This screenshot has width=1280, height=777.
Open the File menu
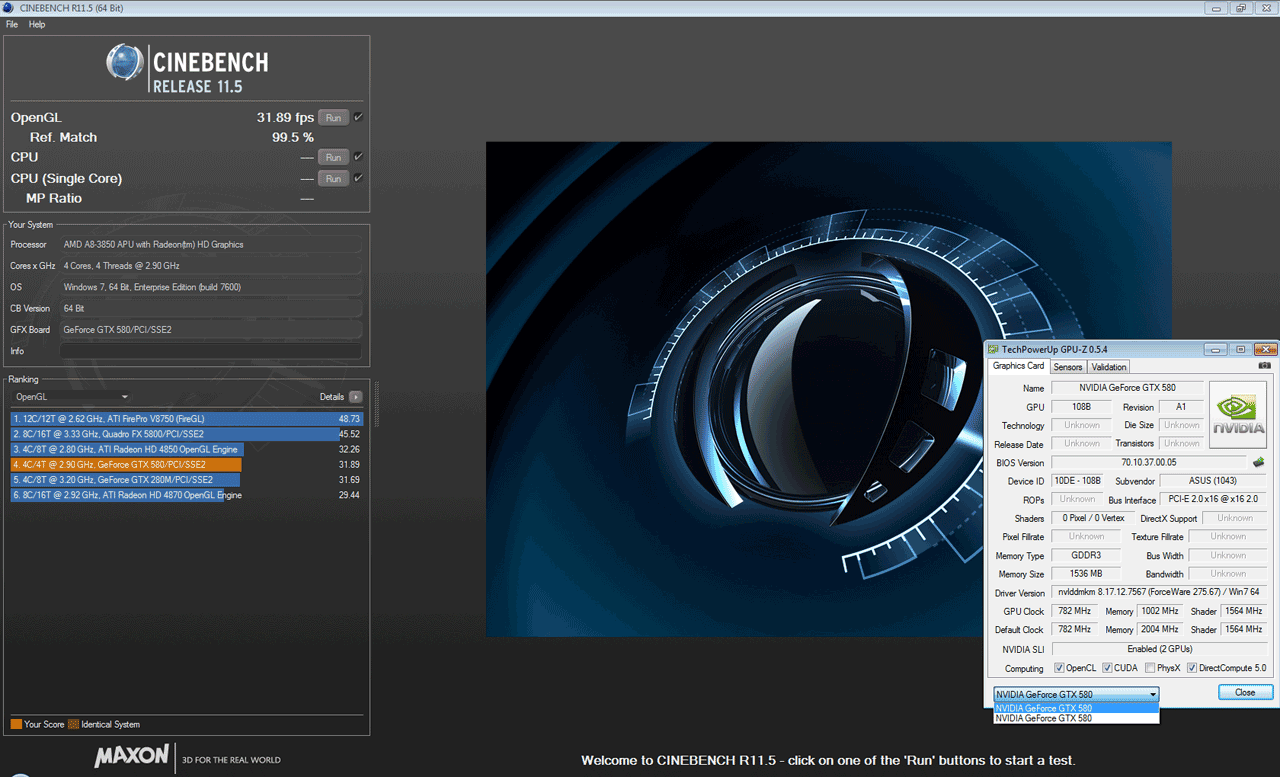12,24
